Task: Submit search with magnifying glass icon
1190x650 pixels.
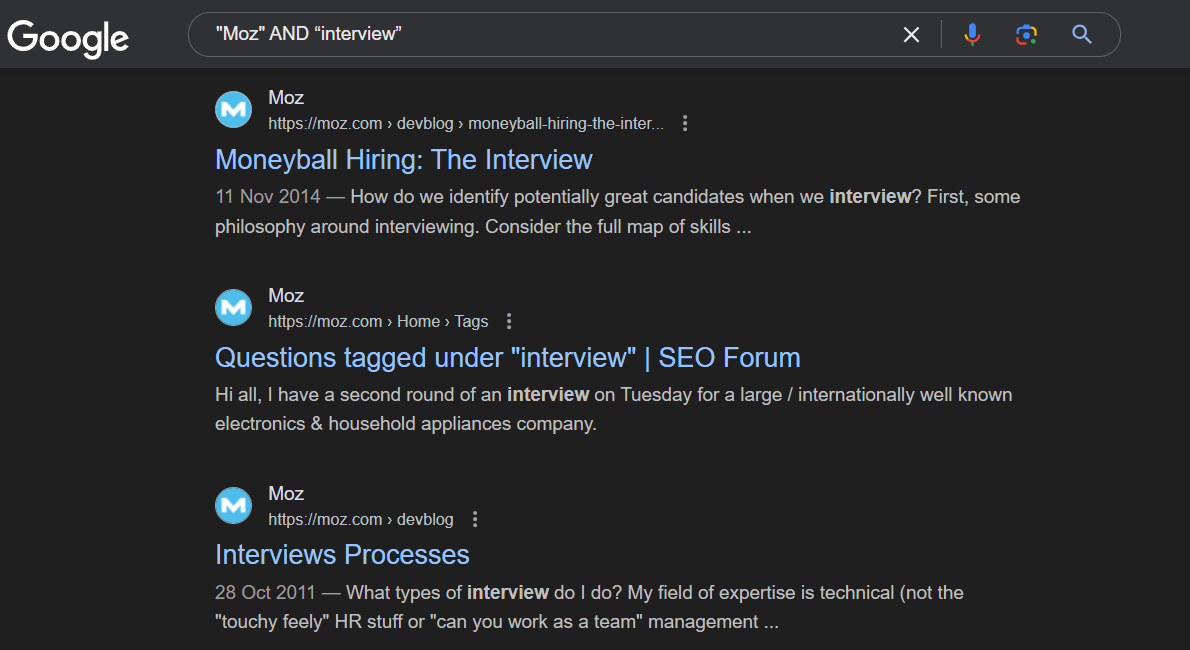Action: point(1081,34)
